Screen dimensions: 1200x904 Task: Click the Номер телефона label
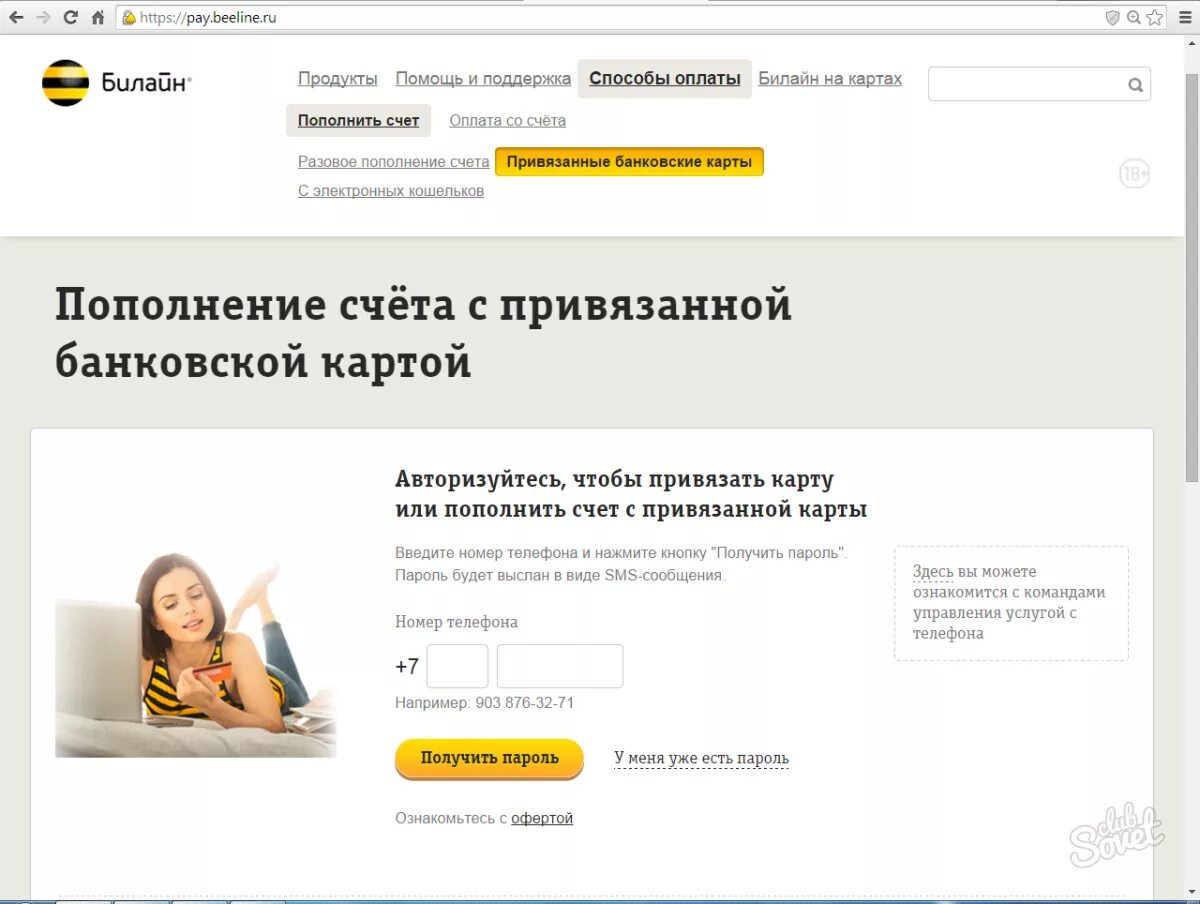tap(456, 622)
